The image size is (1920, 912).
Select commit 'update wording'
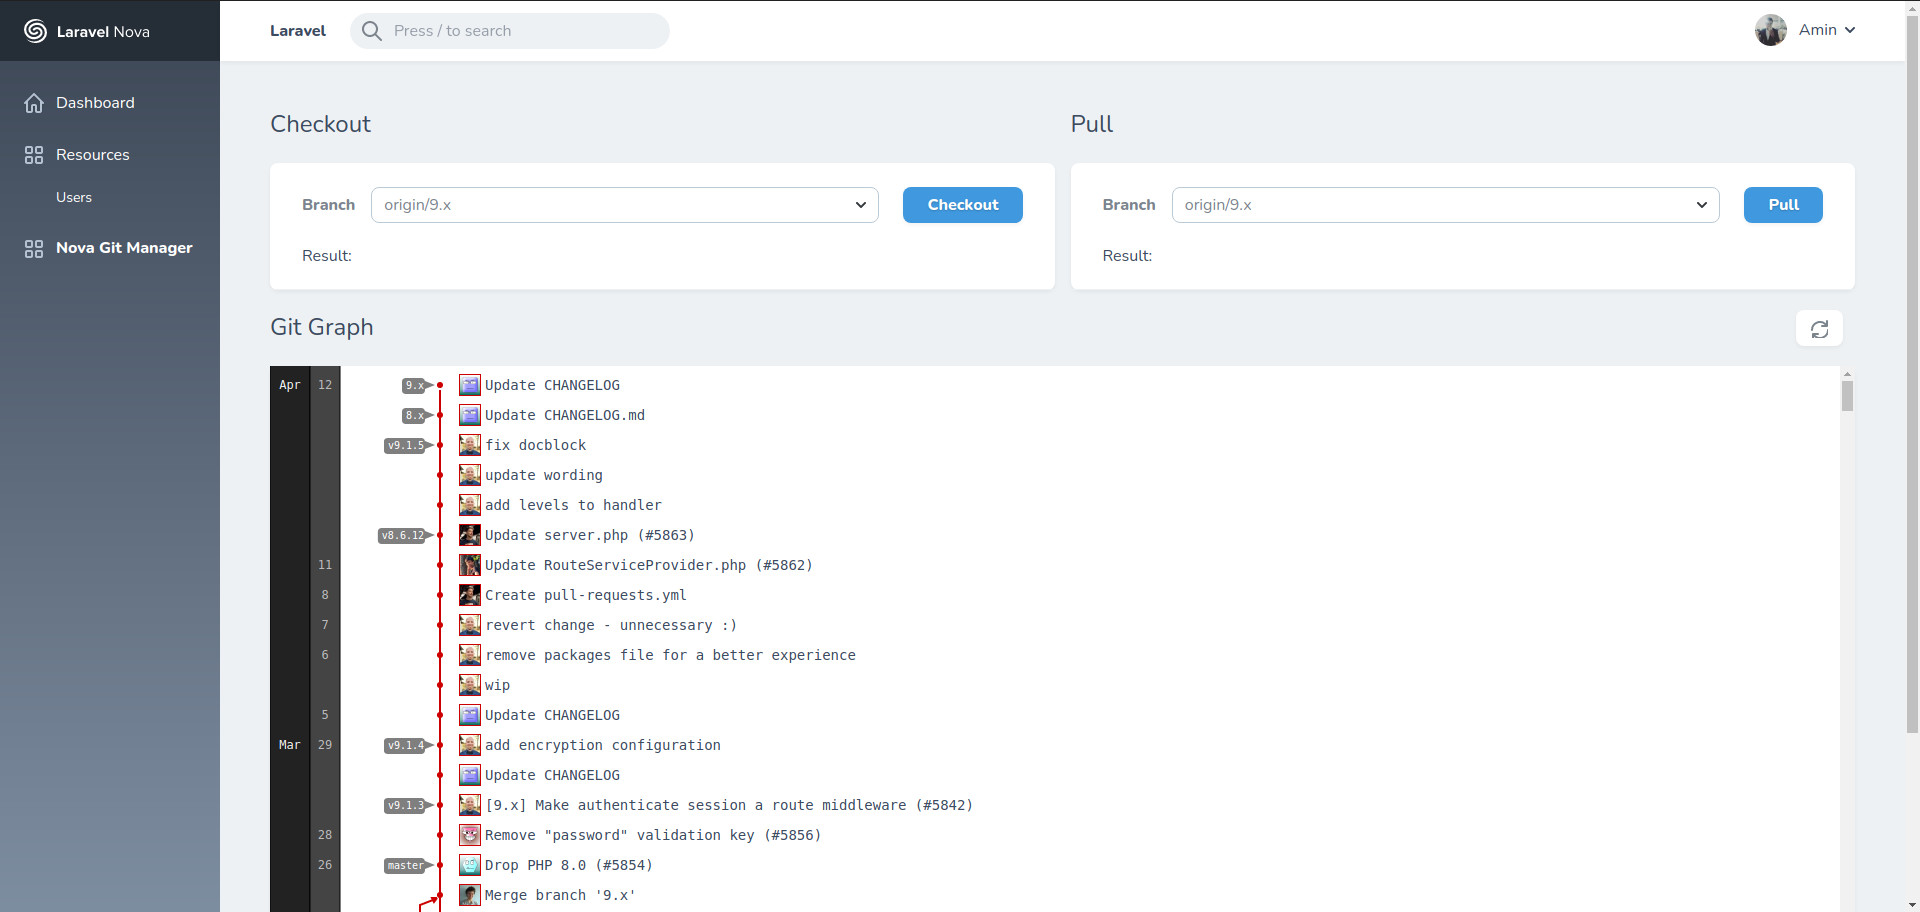pyautogui.click(x=544, y=475)
